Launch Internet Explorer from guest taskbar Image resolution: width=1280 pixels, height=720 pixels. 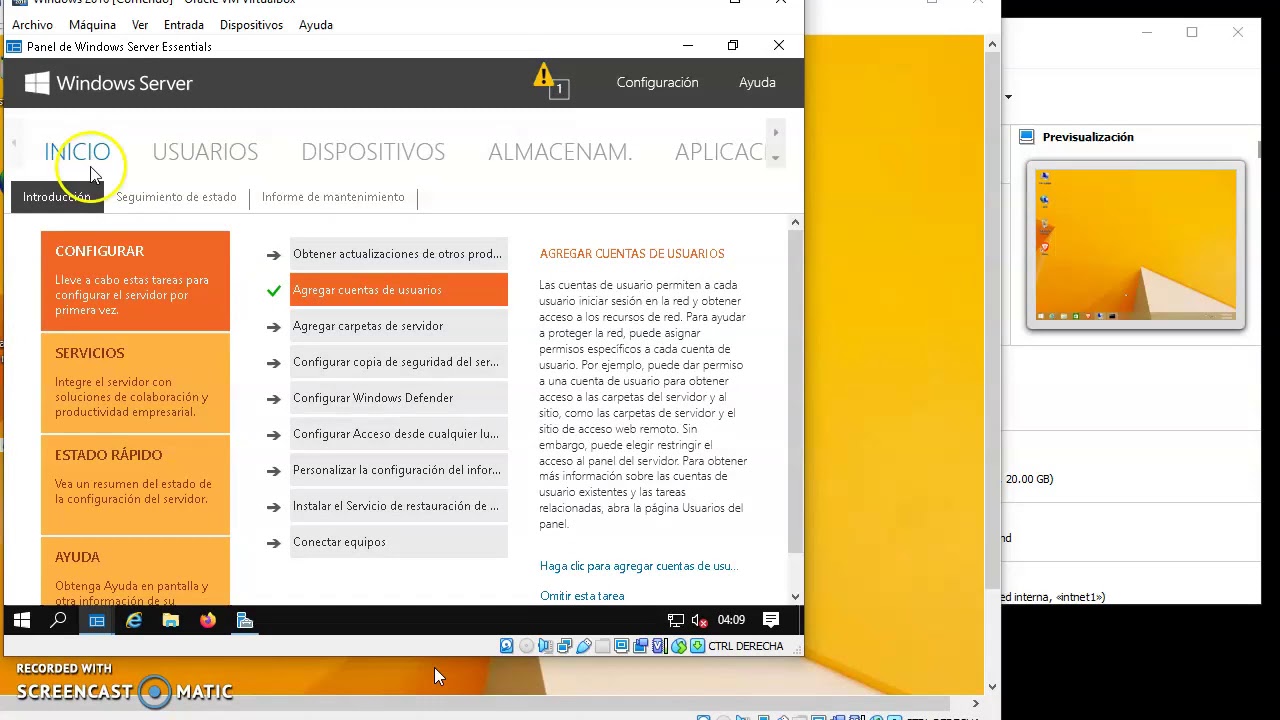(134, 621)
